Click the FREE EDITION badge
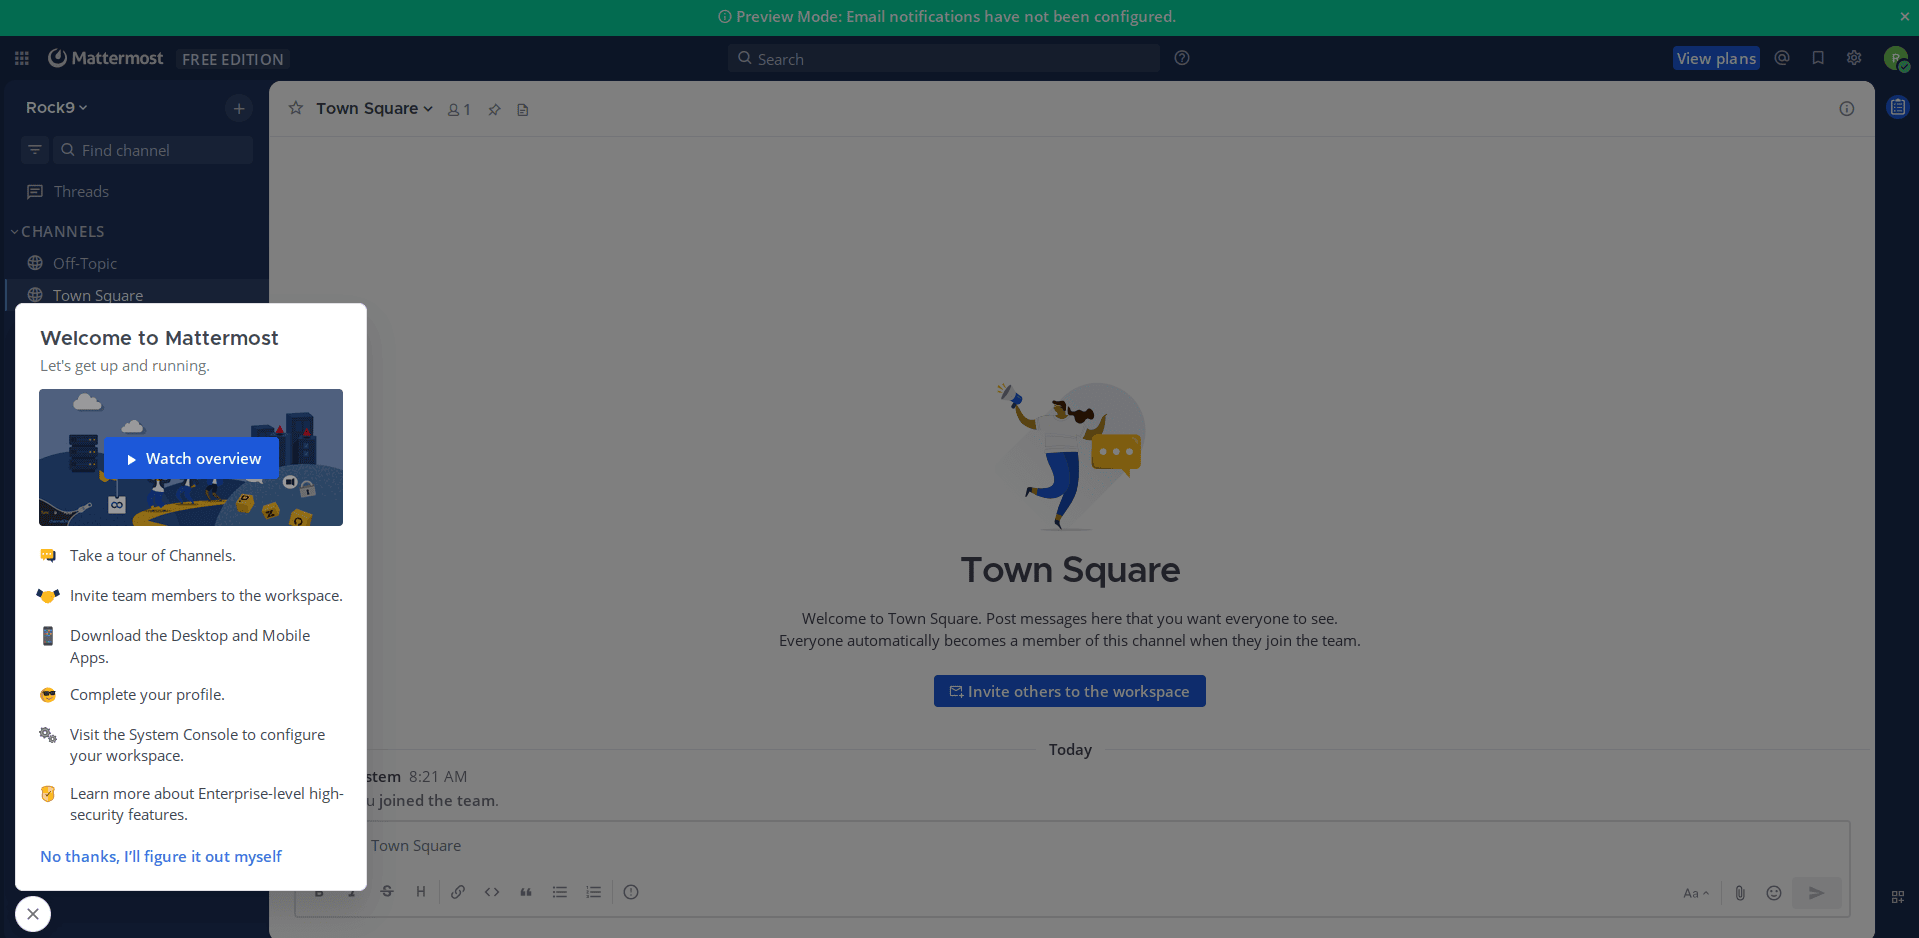The height and width of the screenshot is (938, 1919). 233,59
